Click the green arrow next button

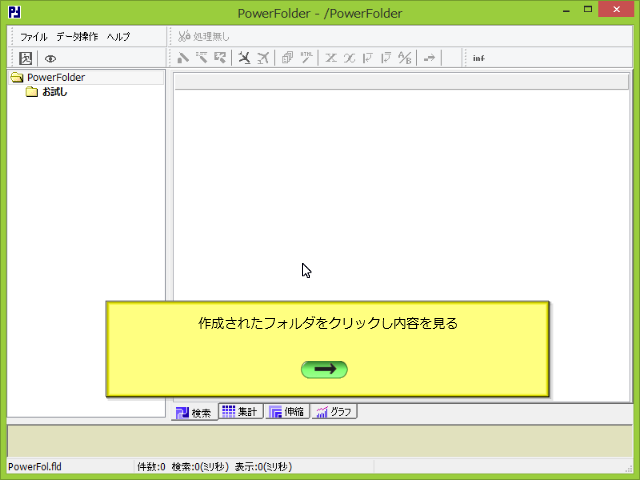[x=324, y=369]
